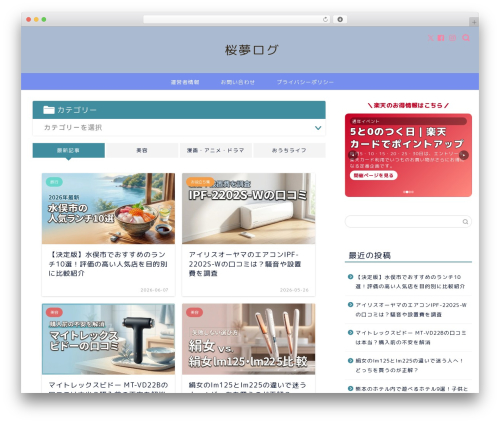500x423 pixels.
Task: Click the bullet icon beside 【決定版】水俣市 recent post
Action: 350,277
